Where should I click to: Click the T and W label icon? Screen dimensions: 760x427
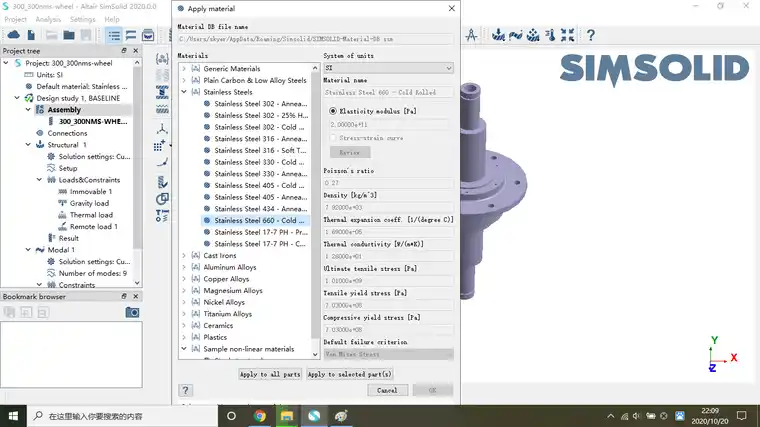pyautogui.click(x=162, y=216)
